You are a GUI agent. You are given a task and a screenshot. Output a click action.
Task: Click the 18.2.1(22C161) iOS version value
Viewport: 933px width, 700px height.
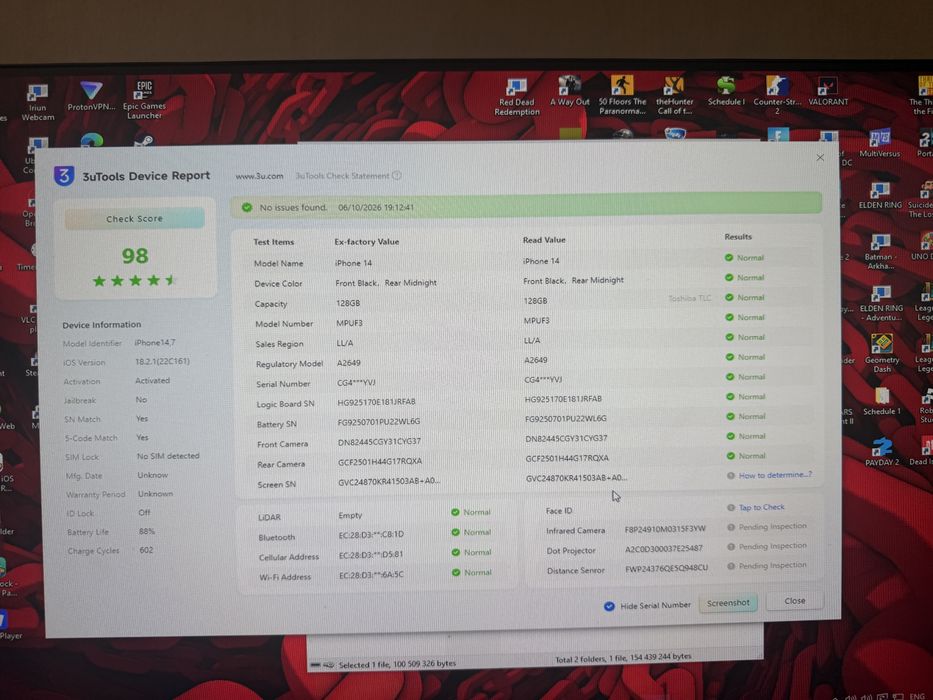click(x=162, y=361)
